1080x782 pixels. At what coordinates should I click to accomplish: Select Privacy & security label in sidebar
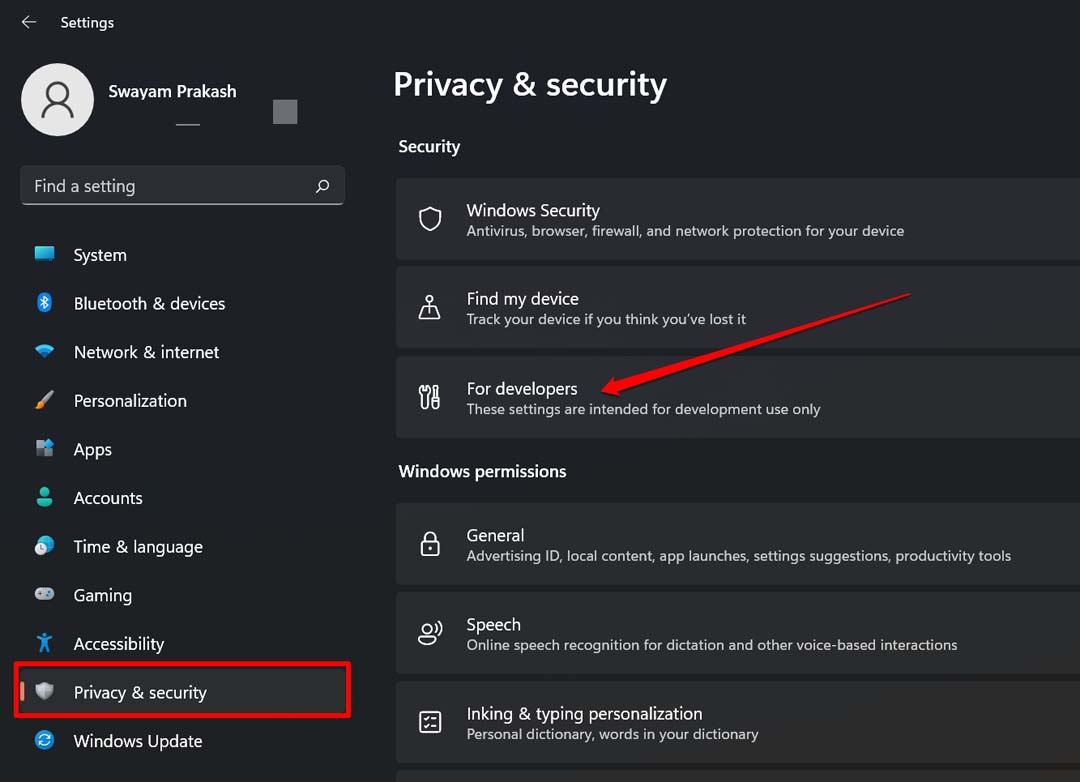pos(140,692)
